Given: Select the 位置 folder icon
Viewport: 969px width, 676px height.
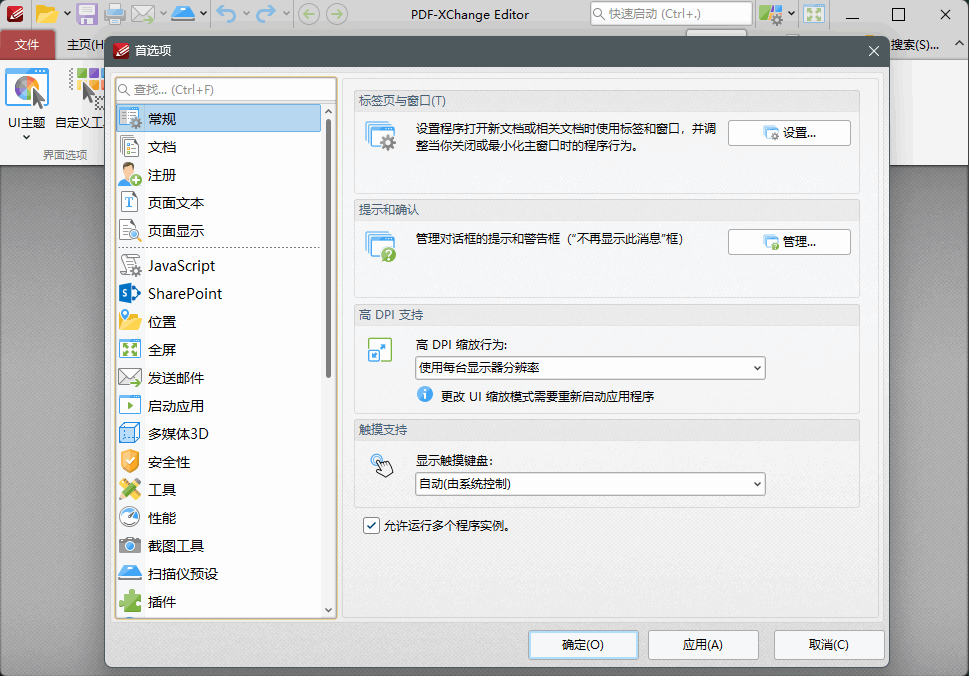Looking at the screenshot, I should (x=130, y=321).
